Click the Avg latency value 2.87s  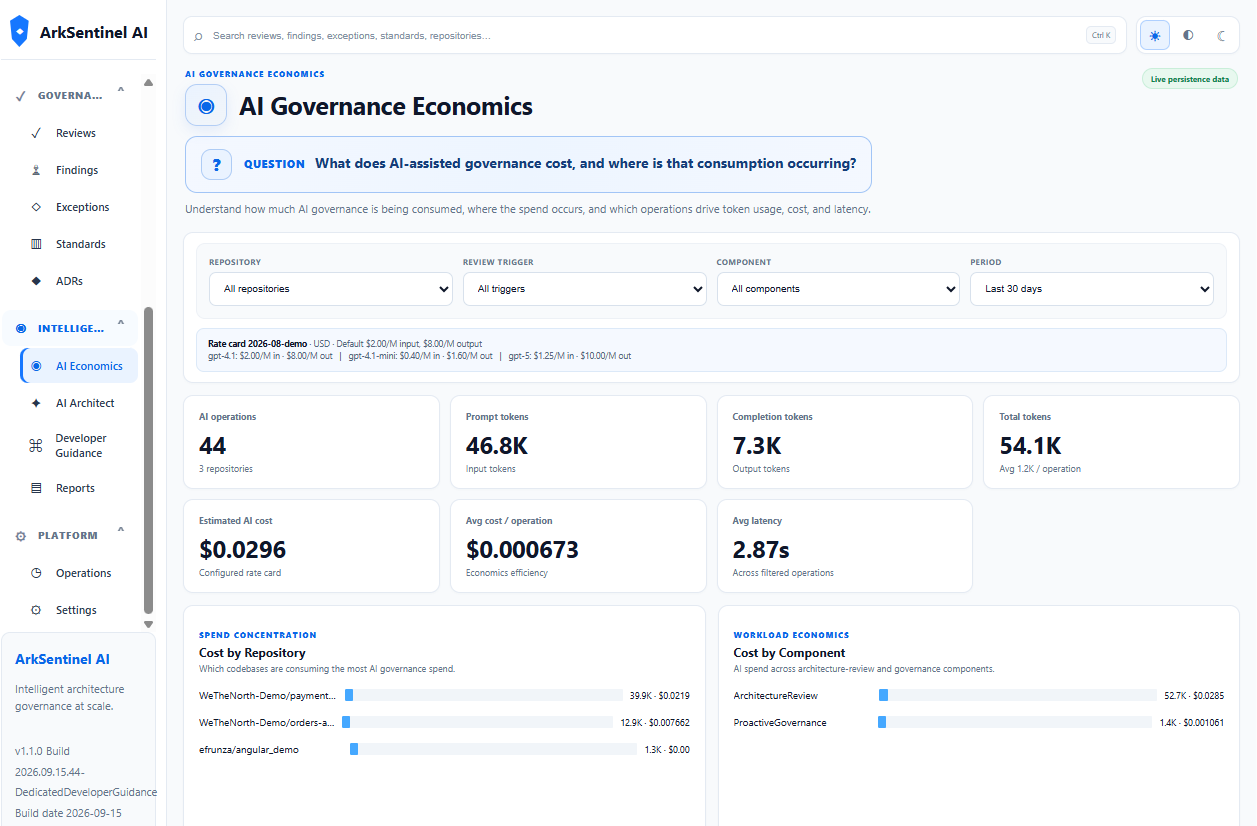(x=761, y=549)
